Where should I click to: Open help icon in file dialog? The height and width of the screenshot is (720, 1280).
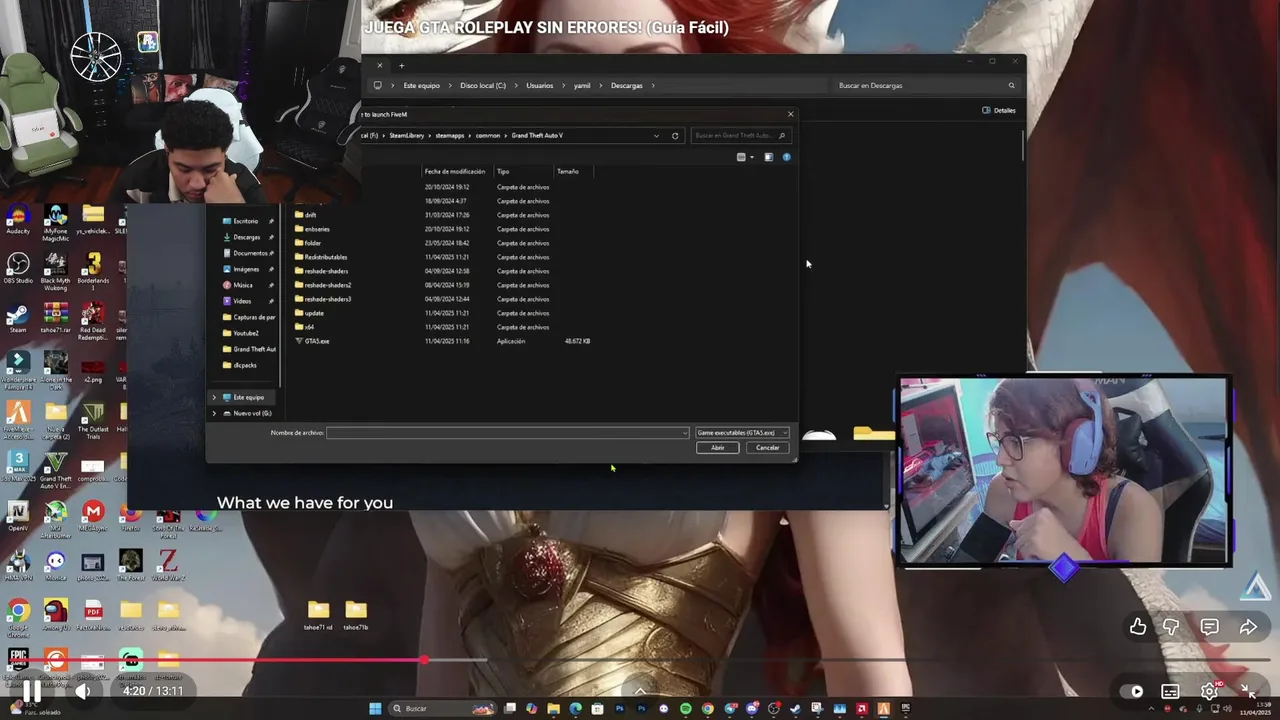(786, 157)
